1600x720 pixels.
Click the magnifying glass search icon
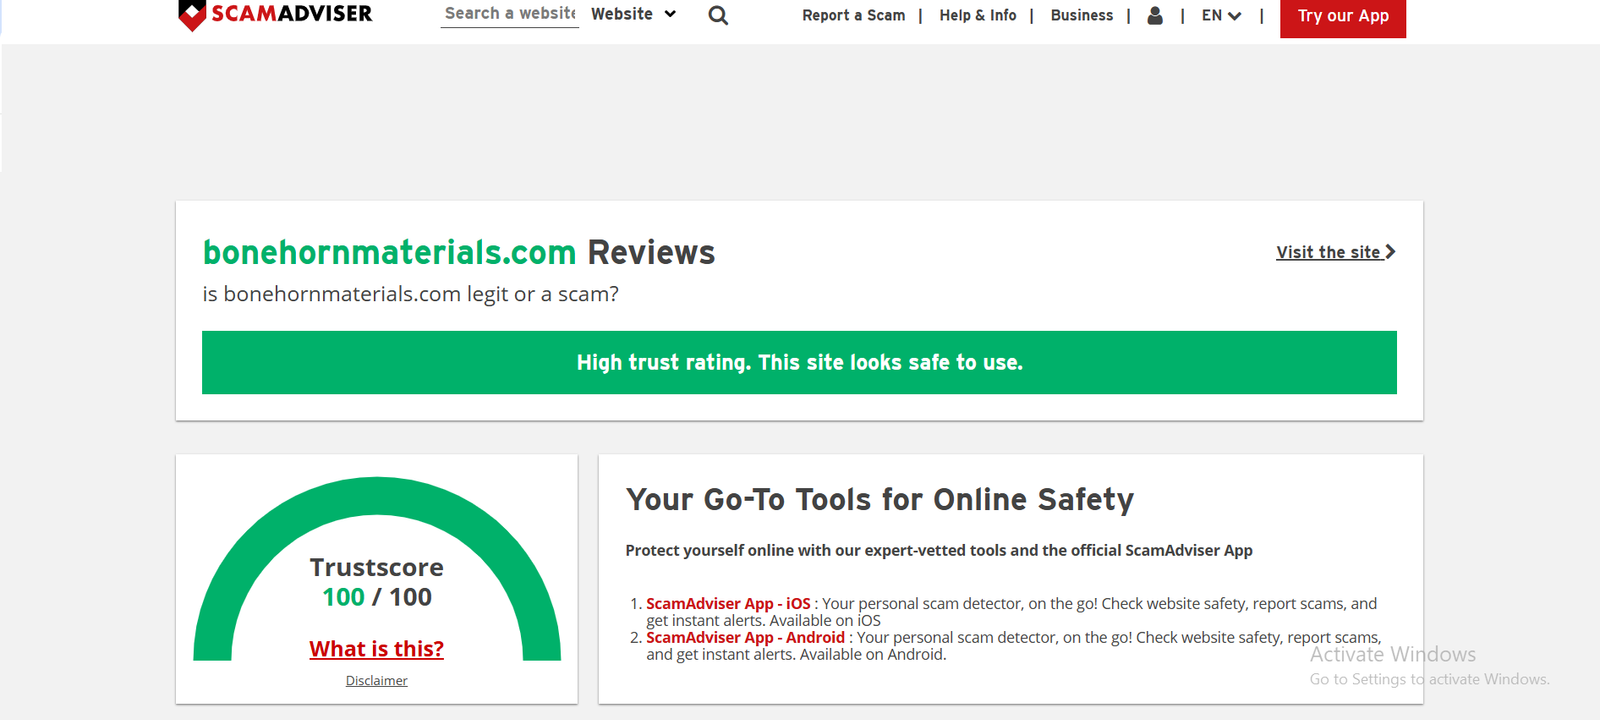tap(718, 15)
